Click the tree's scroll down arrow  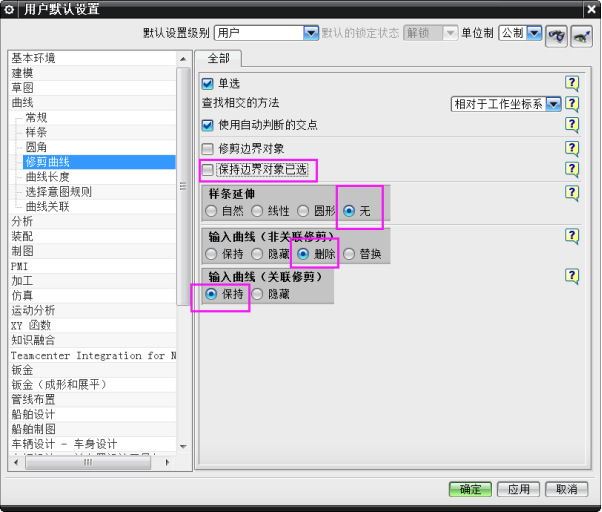pos(183,446)
